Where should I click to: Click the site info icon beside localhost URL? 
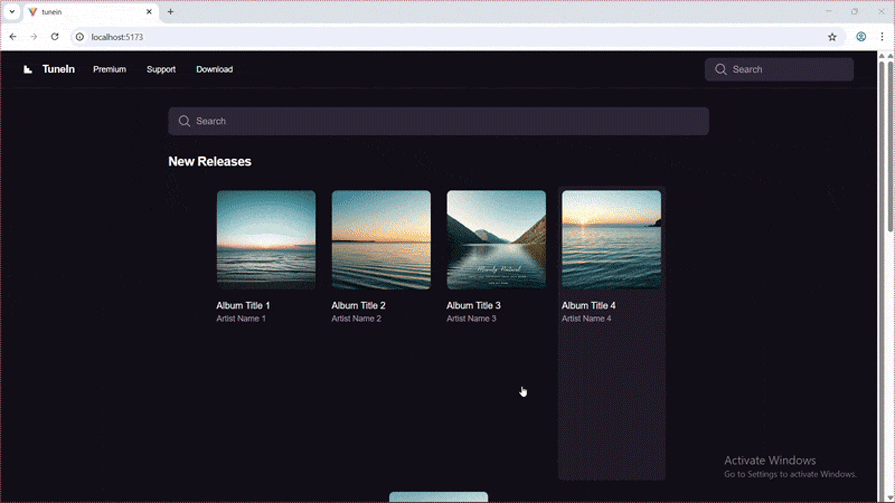click(80, 37)
